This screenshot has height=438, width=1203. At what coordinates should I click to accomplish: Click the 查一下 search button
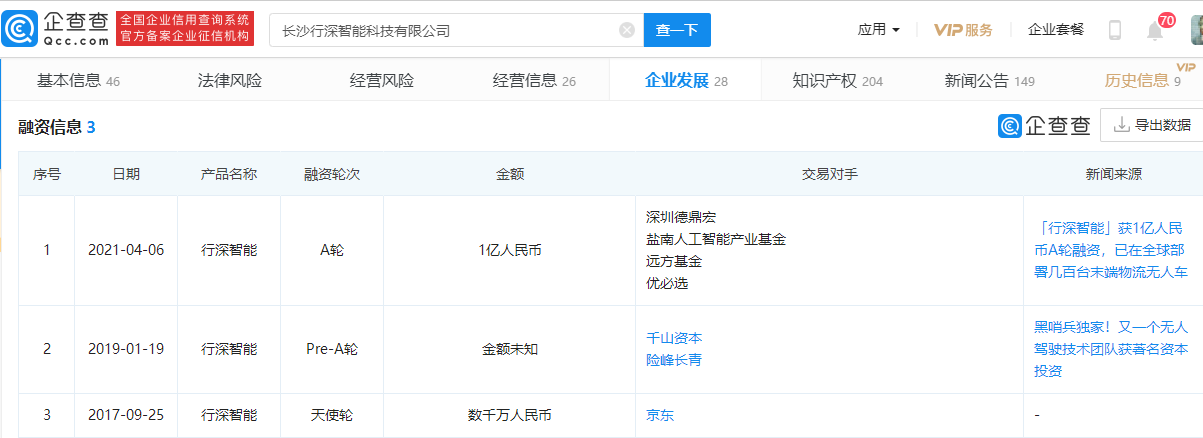click(677, 30)
